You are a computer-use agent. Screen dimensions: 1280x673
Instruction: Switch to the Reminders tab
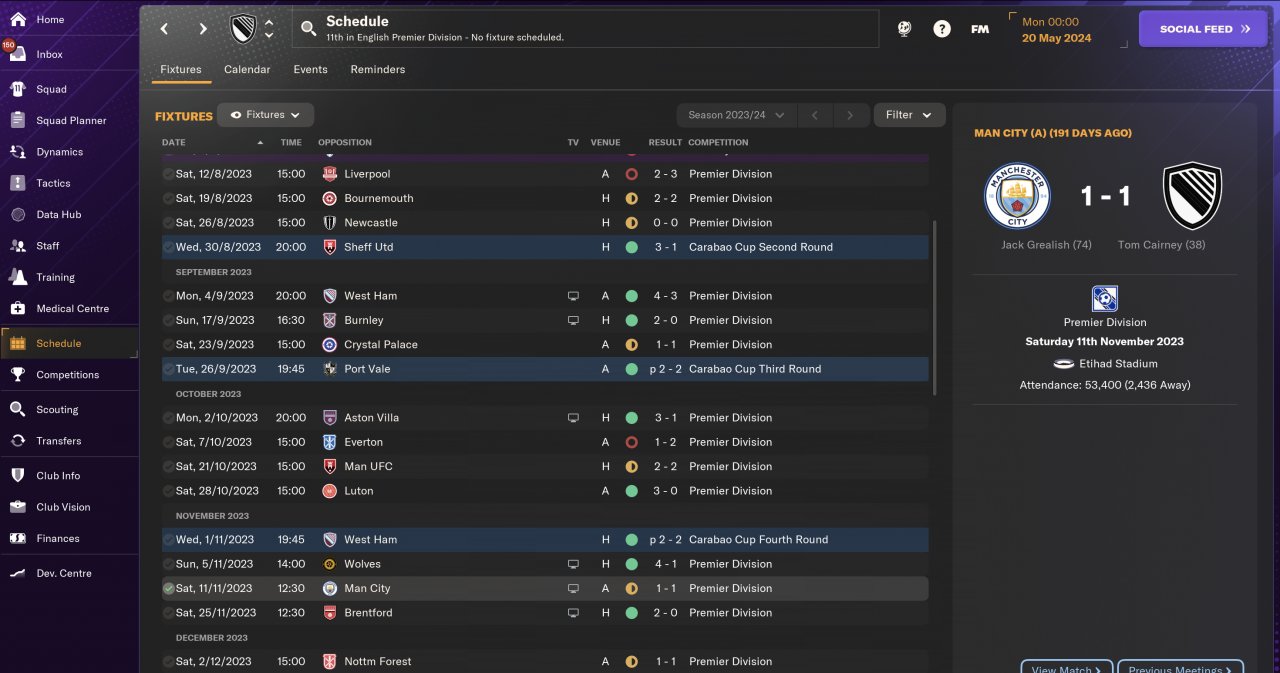click(378, 70)
